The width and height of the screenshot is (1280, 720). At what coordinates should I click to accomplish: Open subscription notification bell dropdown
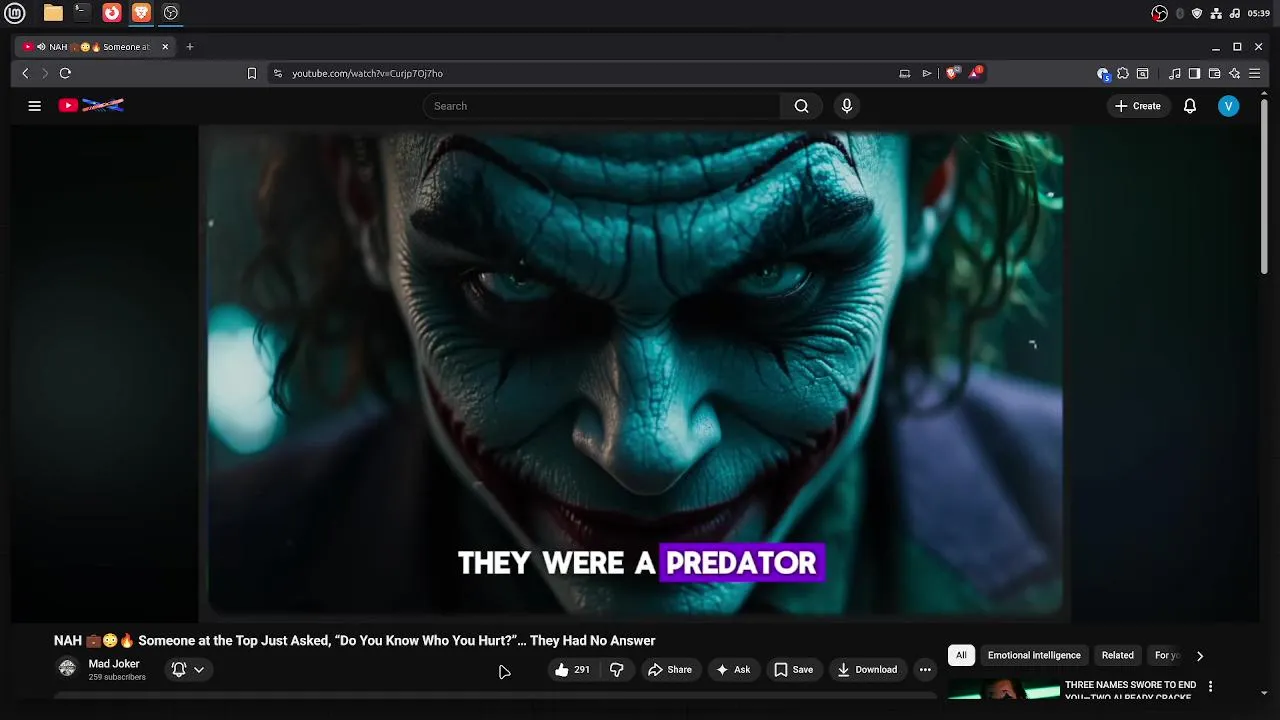pos(188,670)
